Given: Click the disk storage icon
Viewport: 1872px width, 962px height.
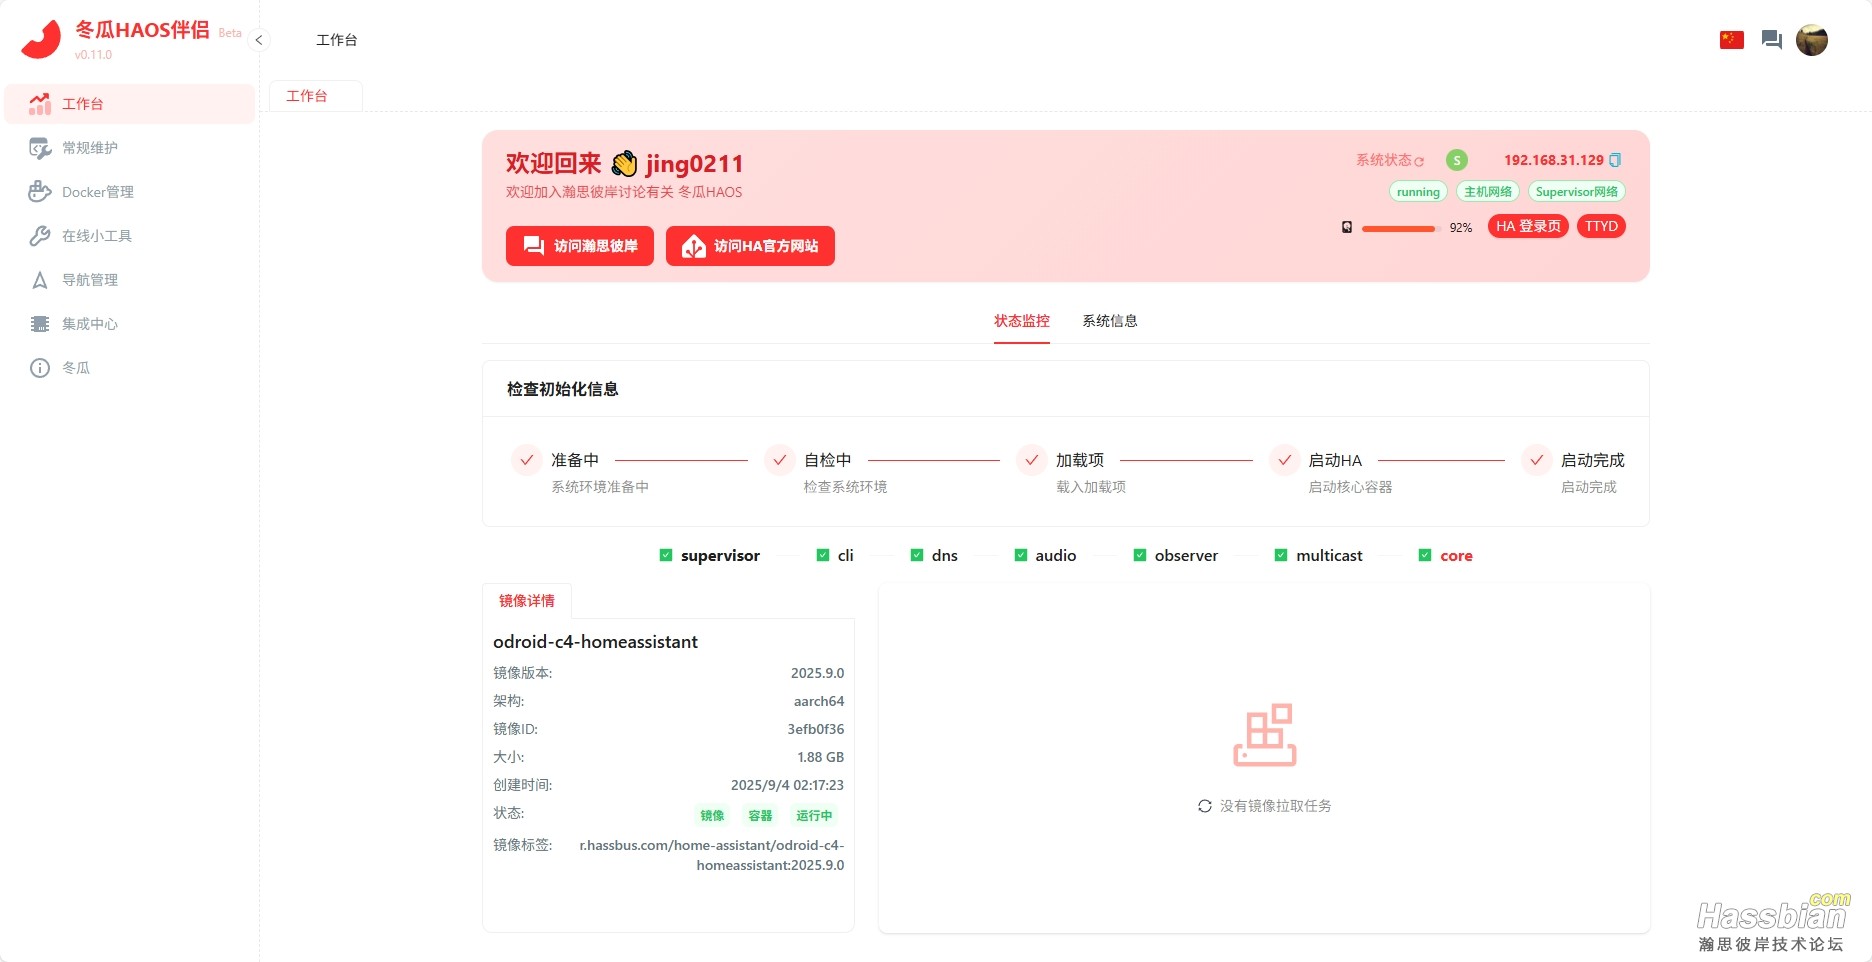Looking at the screenshot, I should point(1347,228).
